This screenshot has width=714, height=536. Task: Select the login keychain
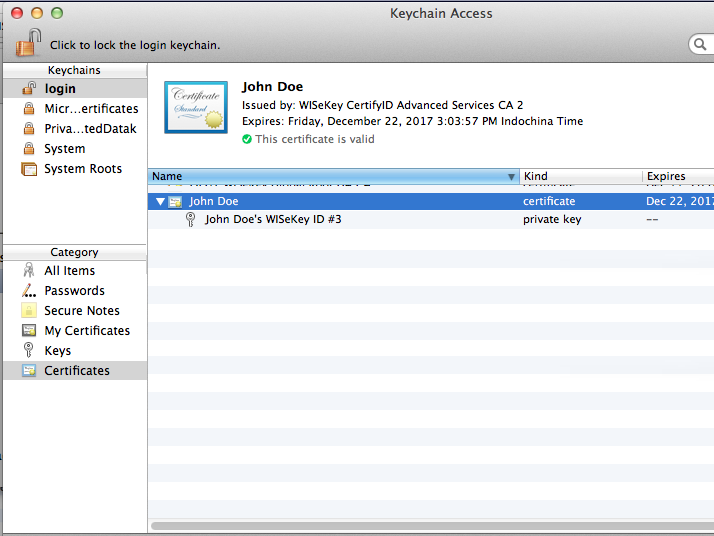pos(75,88)
